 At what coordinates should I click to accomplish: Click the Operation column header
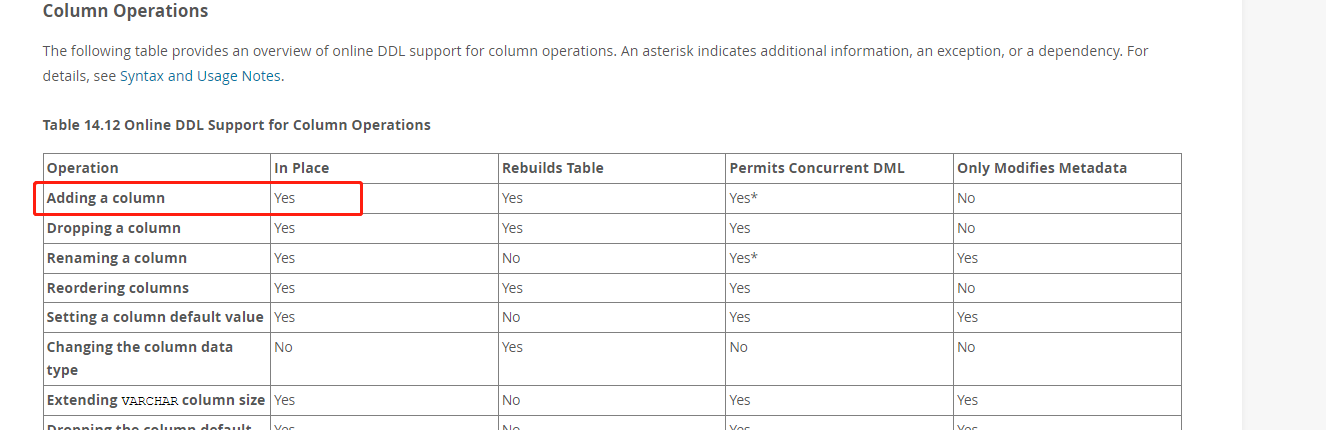(x=83, y=168)
